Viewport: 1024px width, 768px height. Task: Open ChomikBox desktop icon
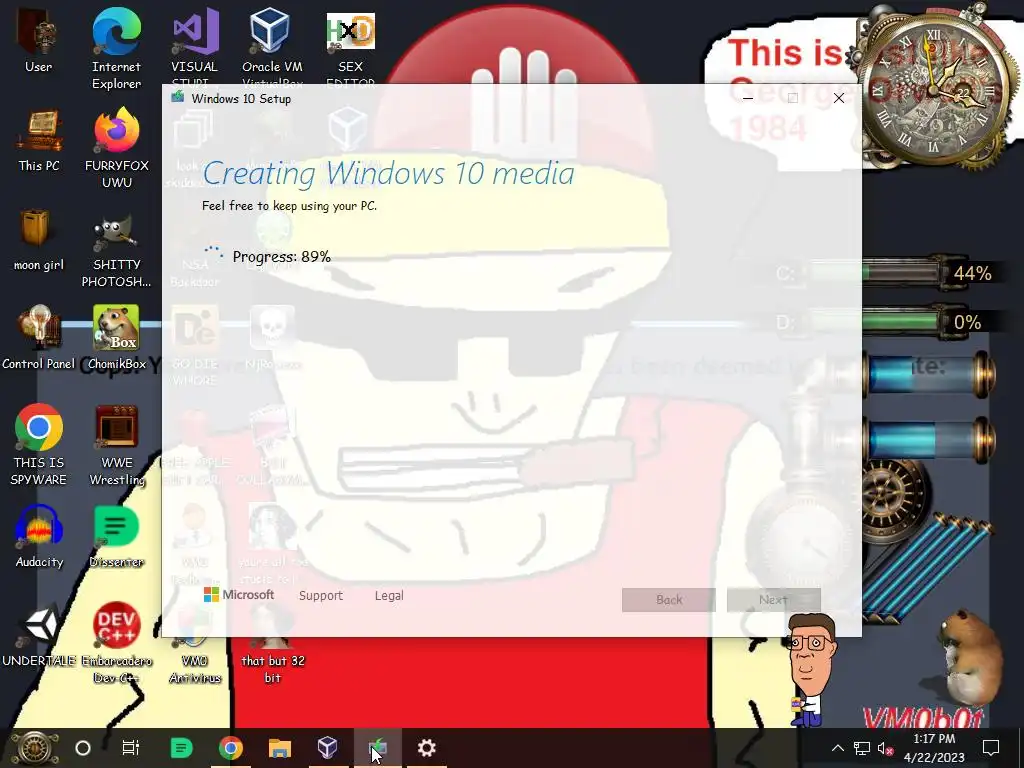pyautogui.click(x=116, y=338)
